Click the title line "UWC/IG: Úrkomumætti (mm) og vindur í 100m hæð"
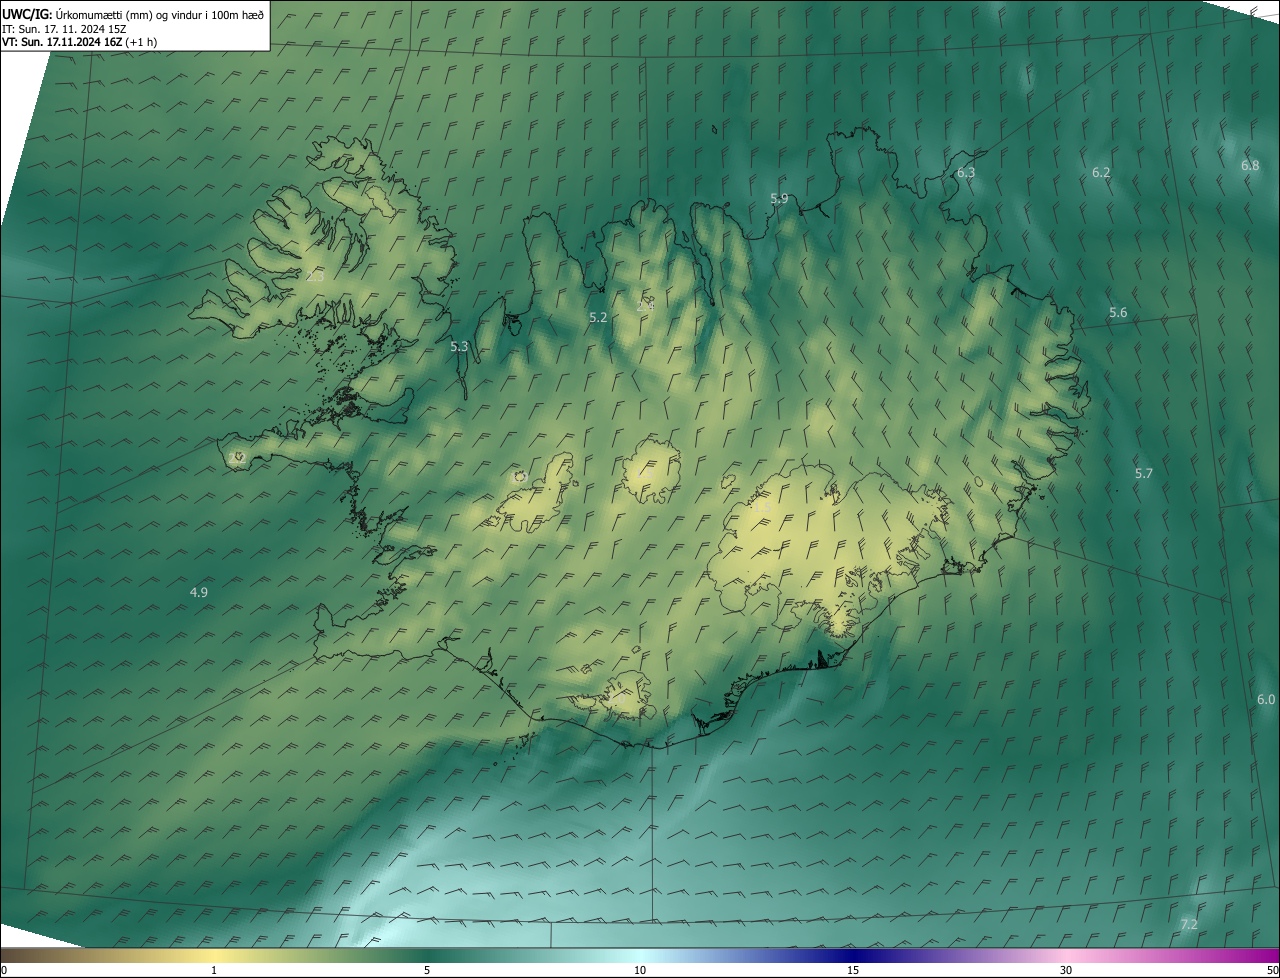Screen dimensions: 1280x978 (134, 14)
